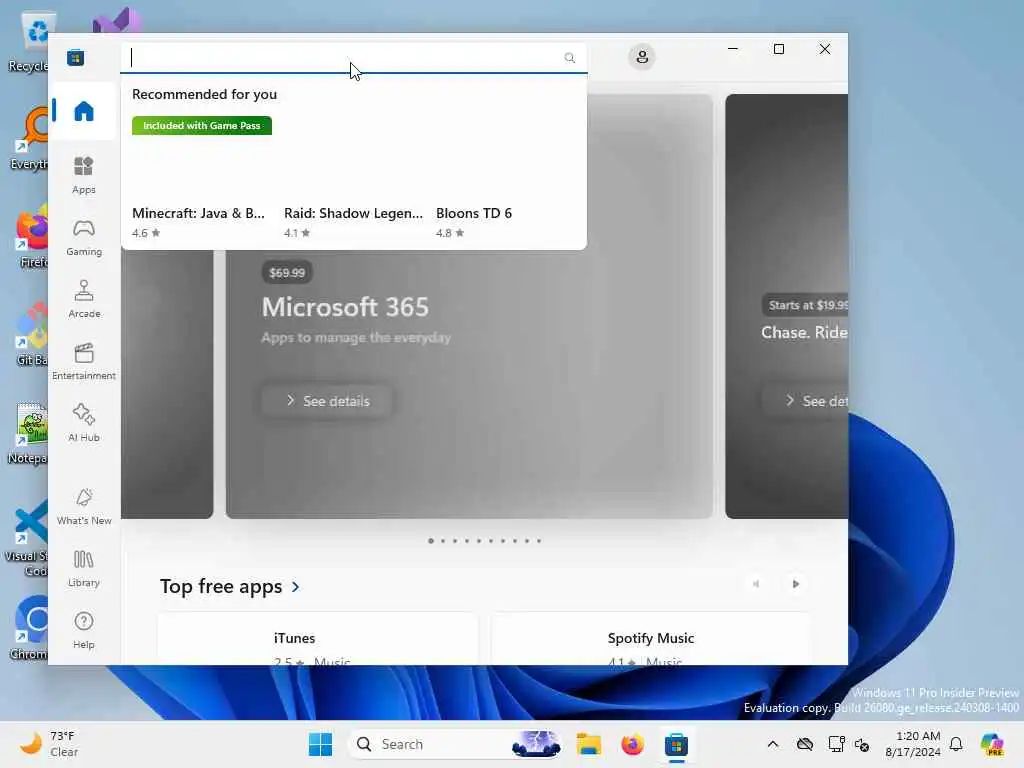
Task: Select the last carousel page dot
Action: tap(539, 541)
